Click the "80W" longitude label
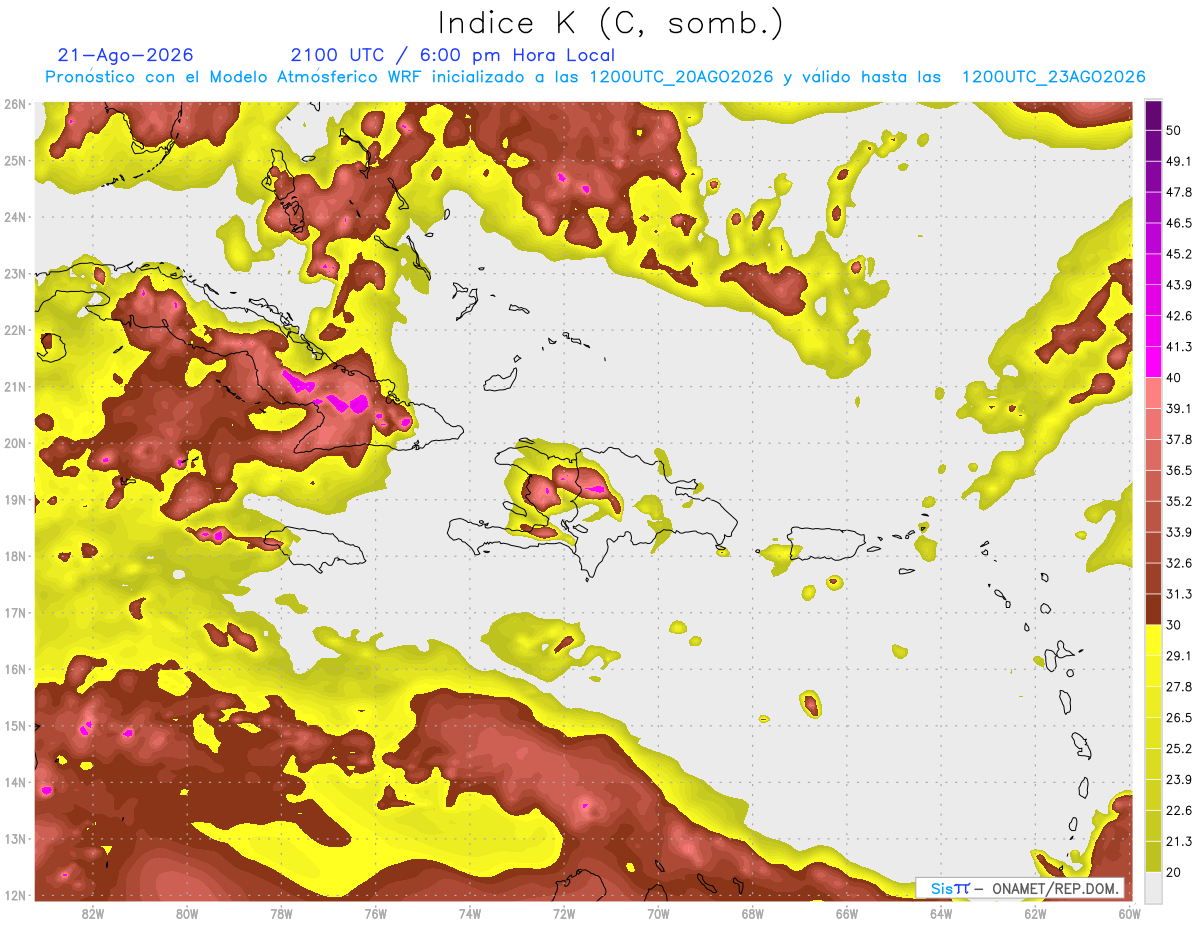 [187, 913]
